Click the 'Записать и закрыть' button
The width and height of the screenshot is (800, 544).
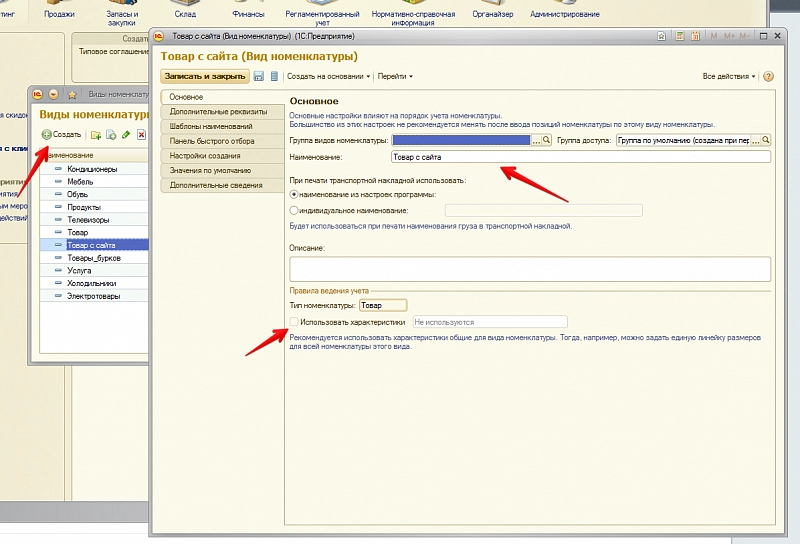(205, 76)
